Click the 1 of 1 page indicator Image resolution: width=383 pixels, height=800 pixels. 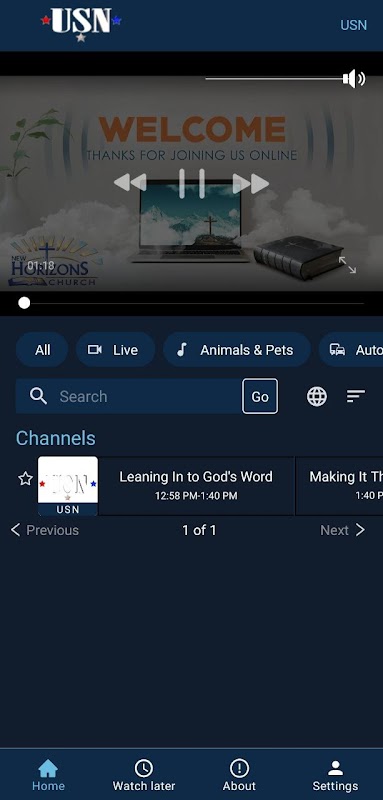199,530
